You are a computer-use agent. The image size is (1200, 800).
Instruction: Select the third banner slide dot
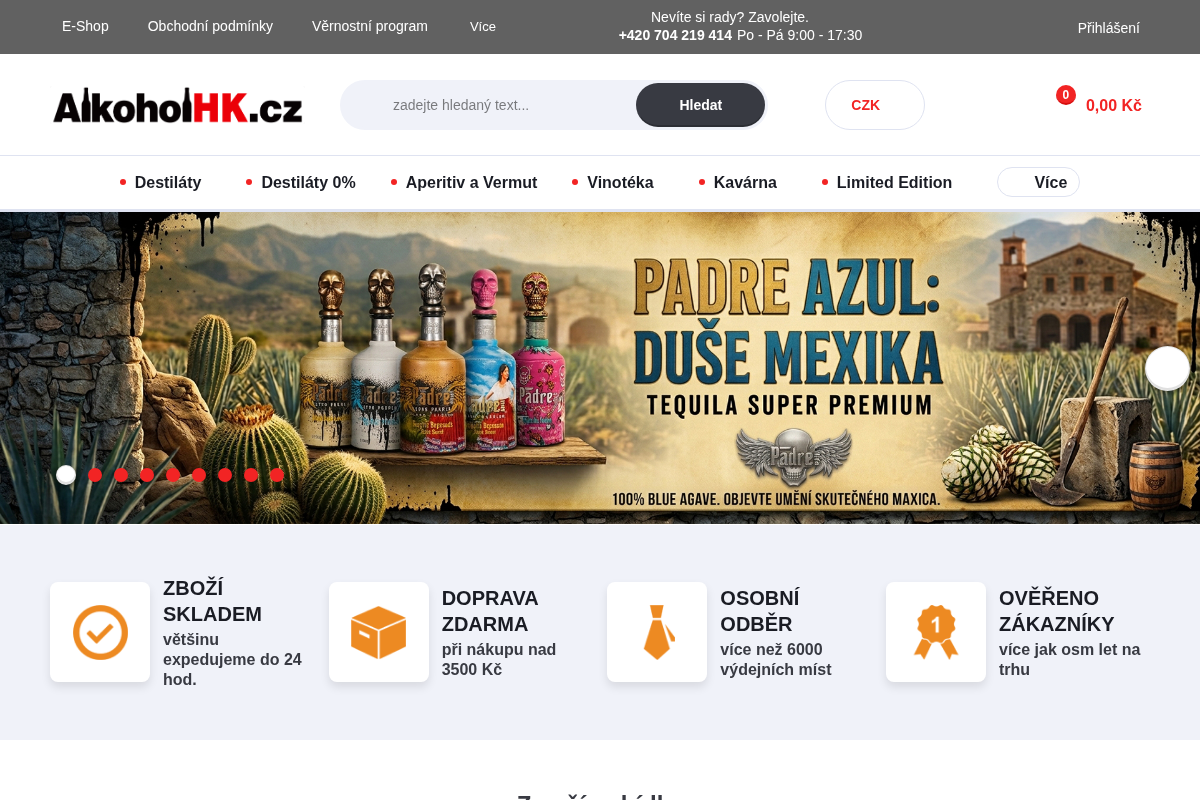(121, 475)
